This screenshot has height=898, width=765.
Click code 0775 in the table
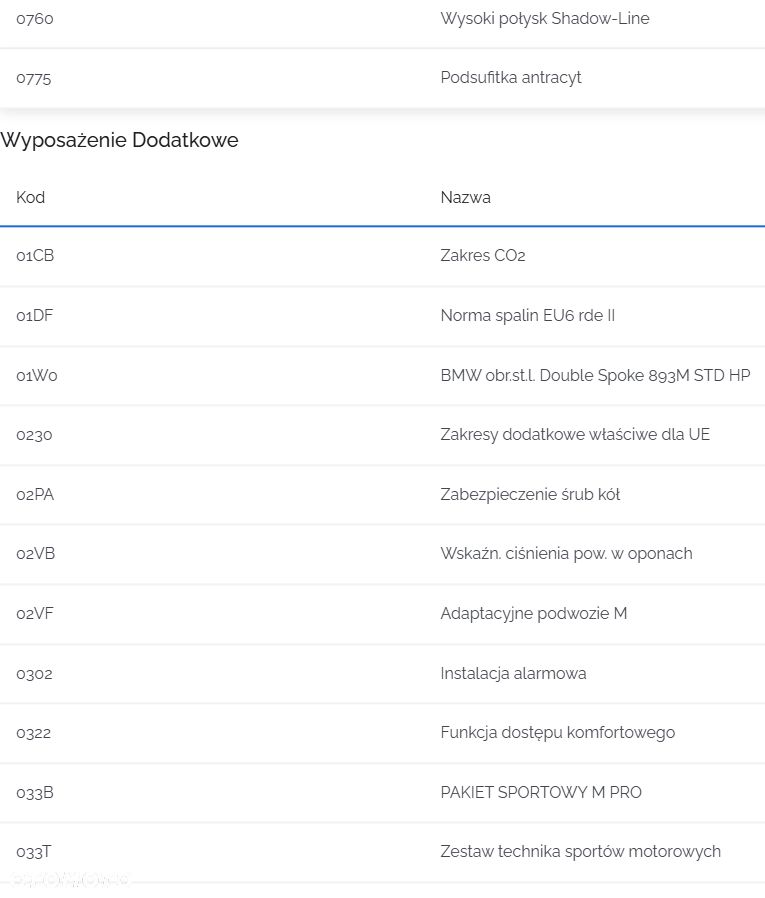click(33, 78)
